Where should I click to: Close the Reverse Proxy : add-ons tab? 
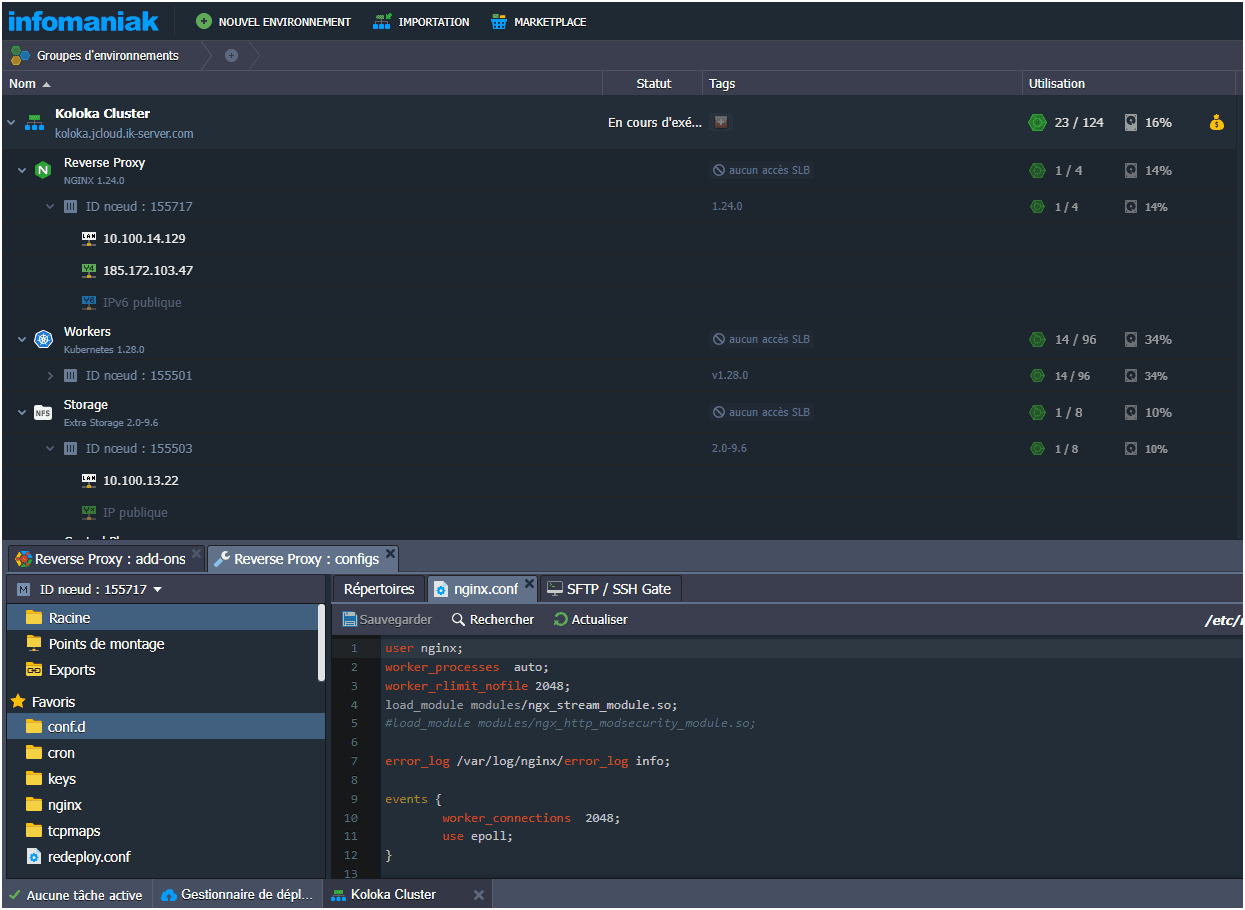pyautogui.click(x=196, y=554)
